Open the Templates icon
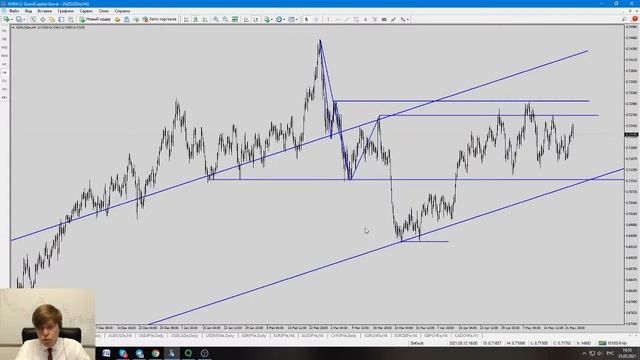Screen dimensions: 640x360 tap(291, 19)
